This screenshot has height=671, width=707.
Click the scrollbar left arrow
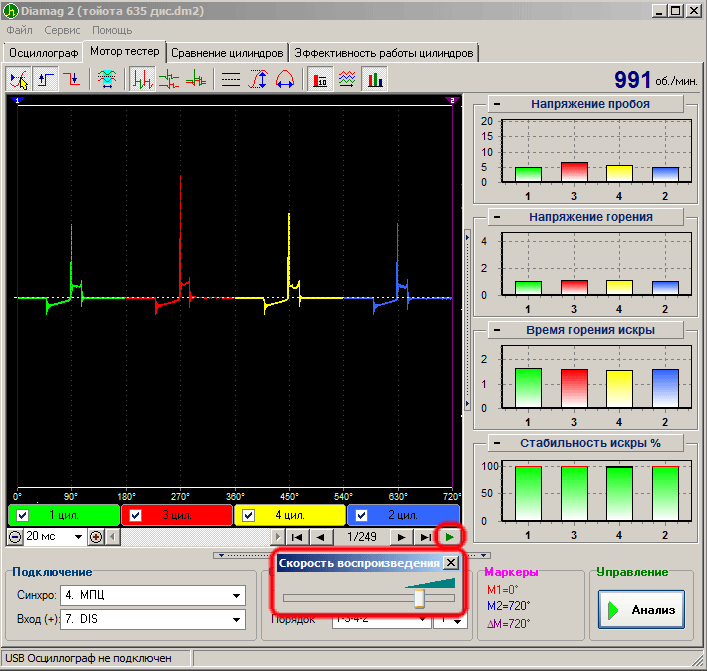113,537
